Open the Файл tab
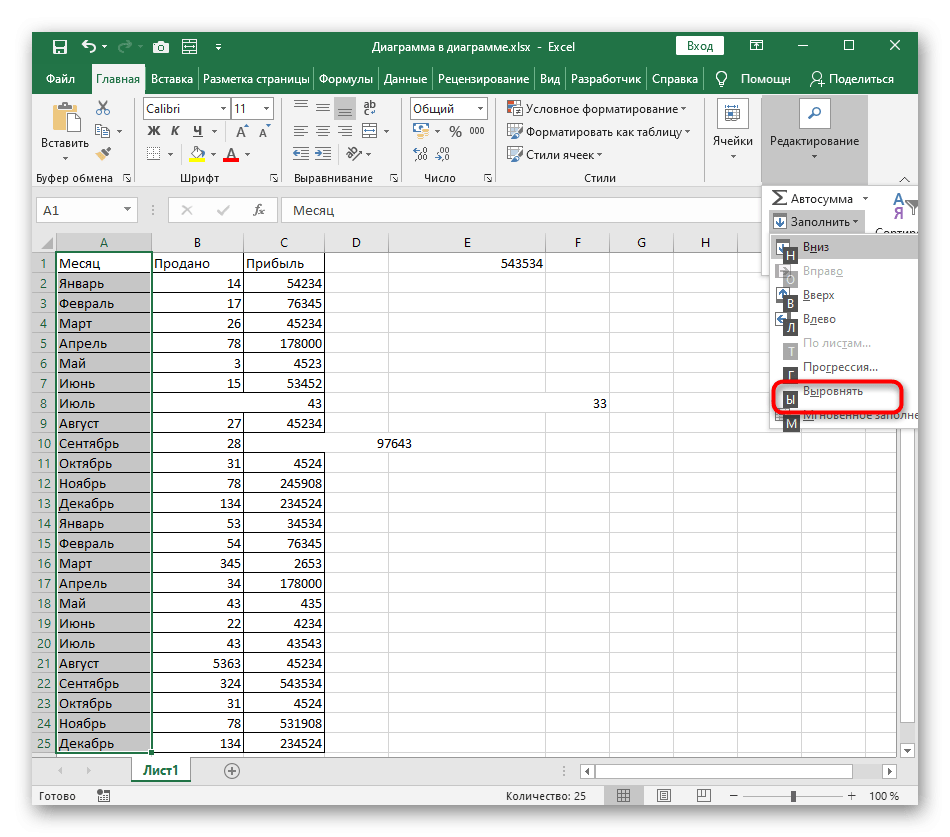This screenshot has width=950, height=837. pos(60,79)
